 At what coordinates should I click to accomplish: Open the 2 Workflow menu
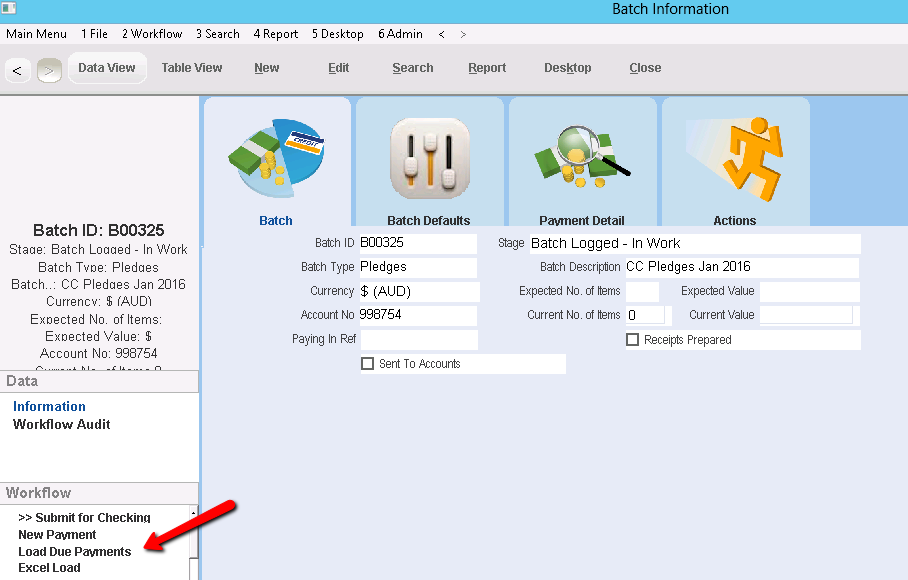152,34
